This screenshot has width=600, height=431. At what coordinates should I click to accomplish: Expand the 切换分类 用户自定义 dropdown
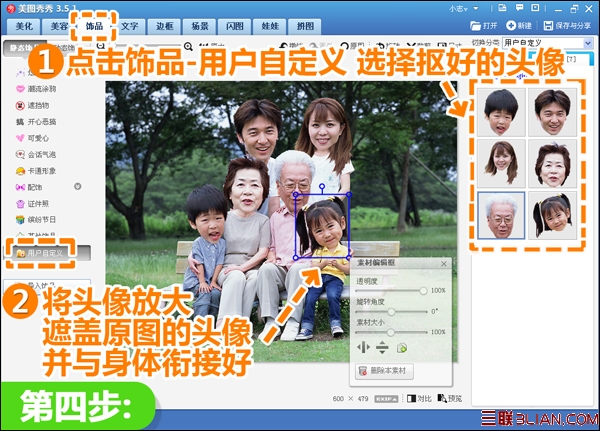click(588, 43)
